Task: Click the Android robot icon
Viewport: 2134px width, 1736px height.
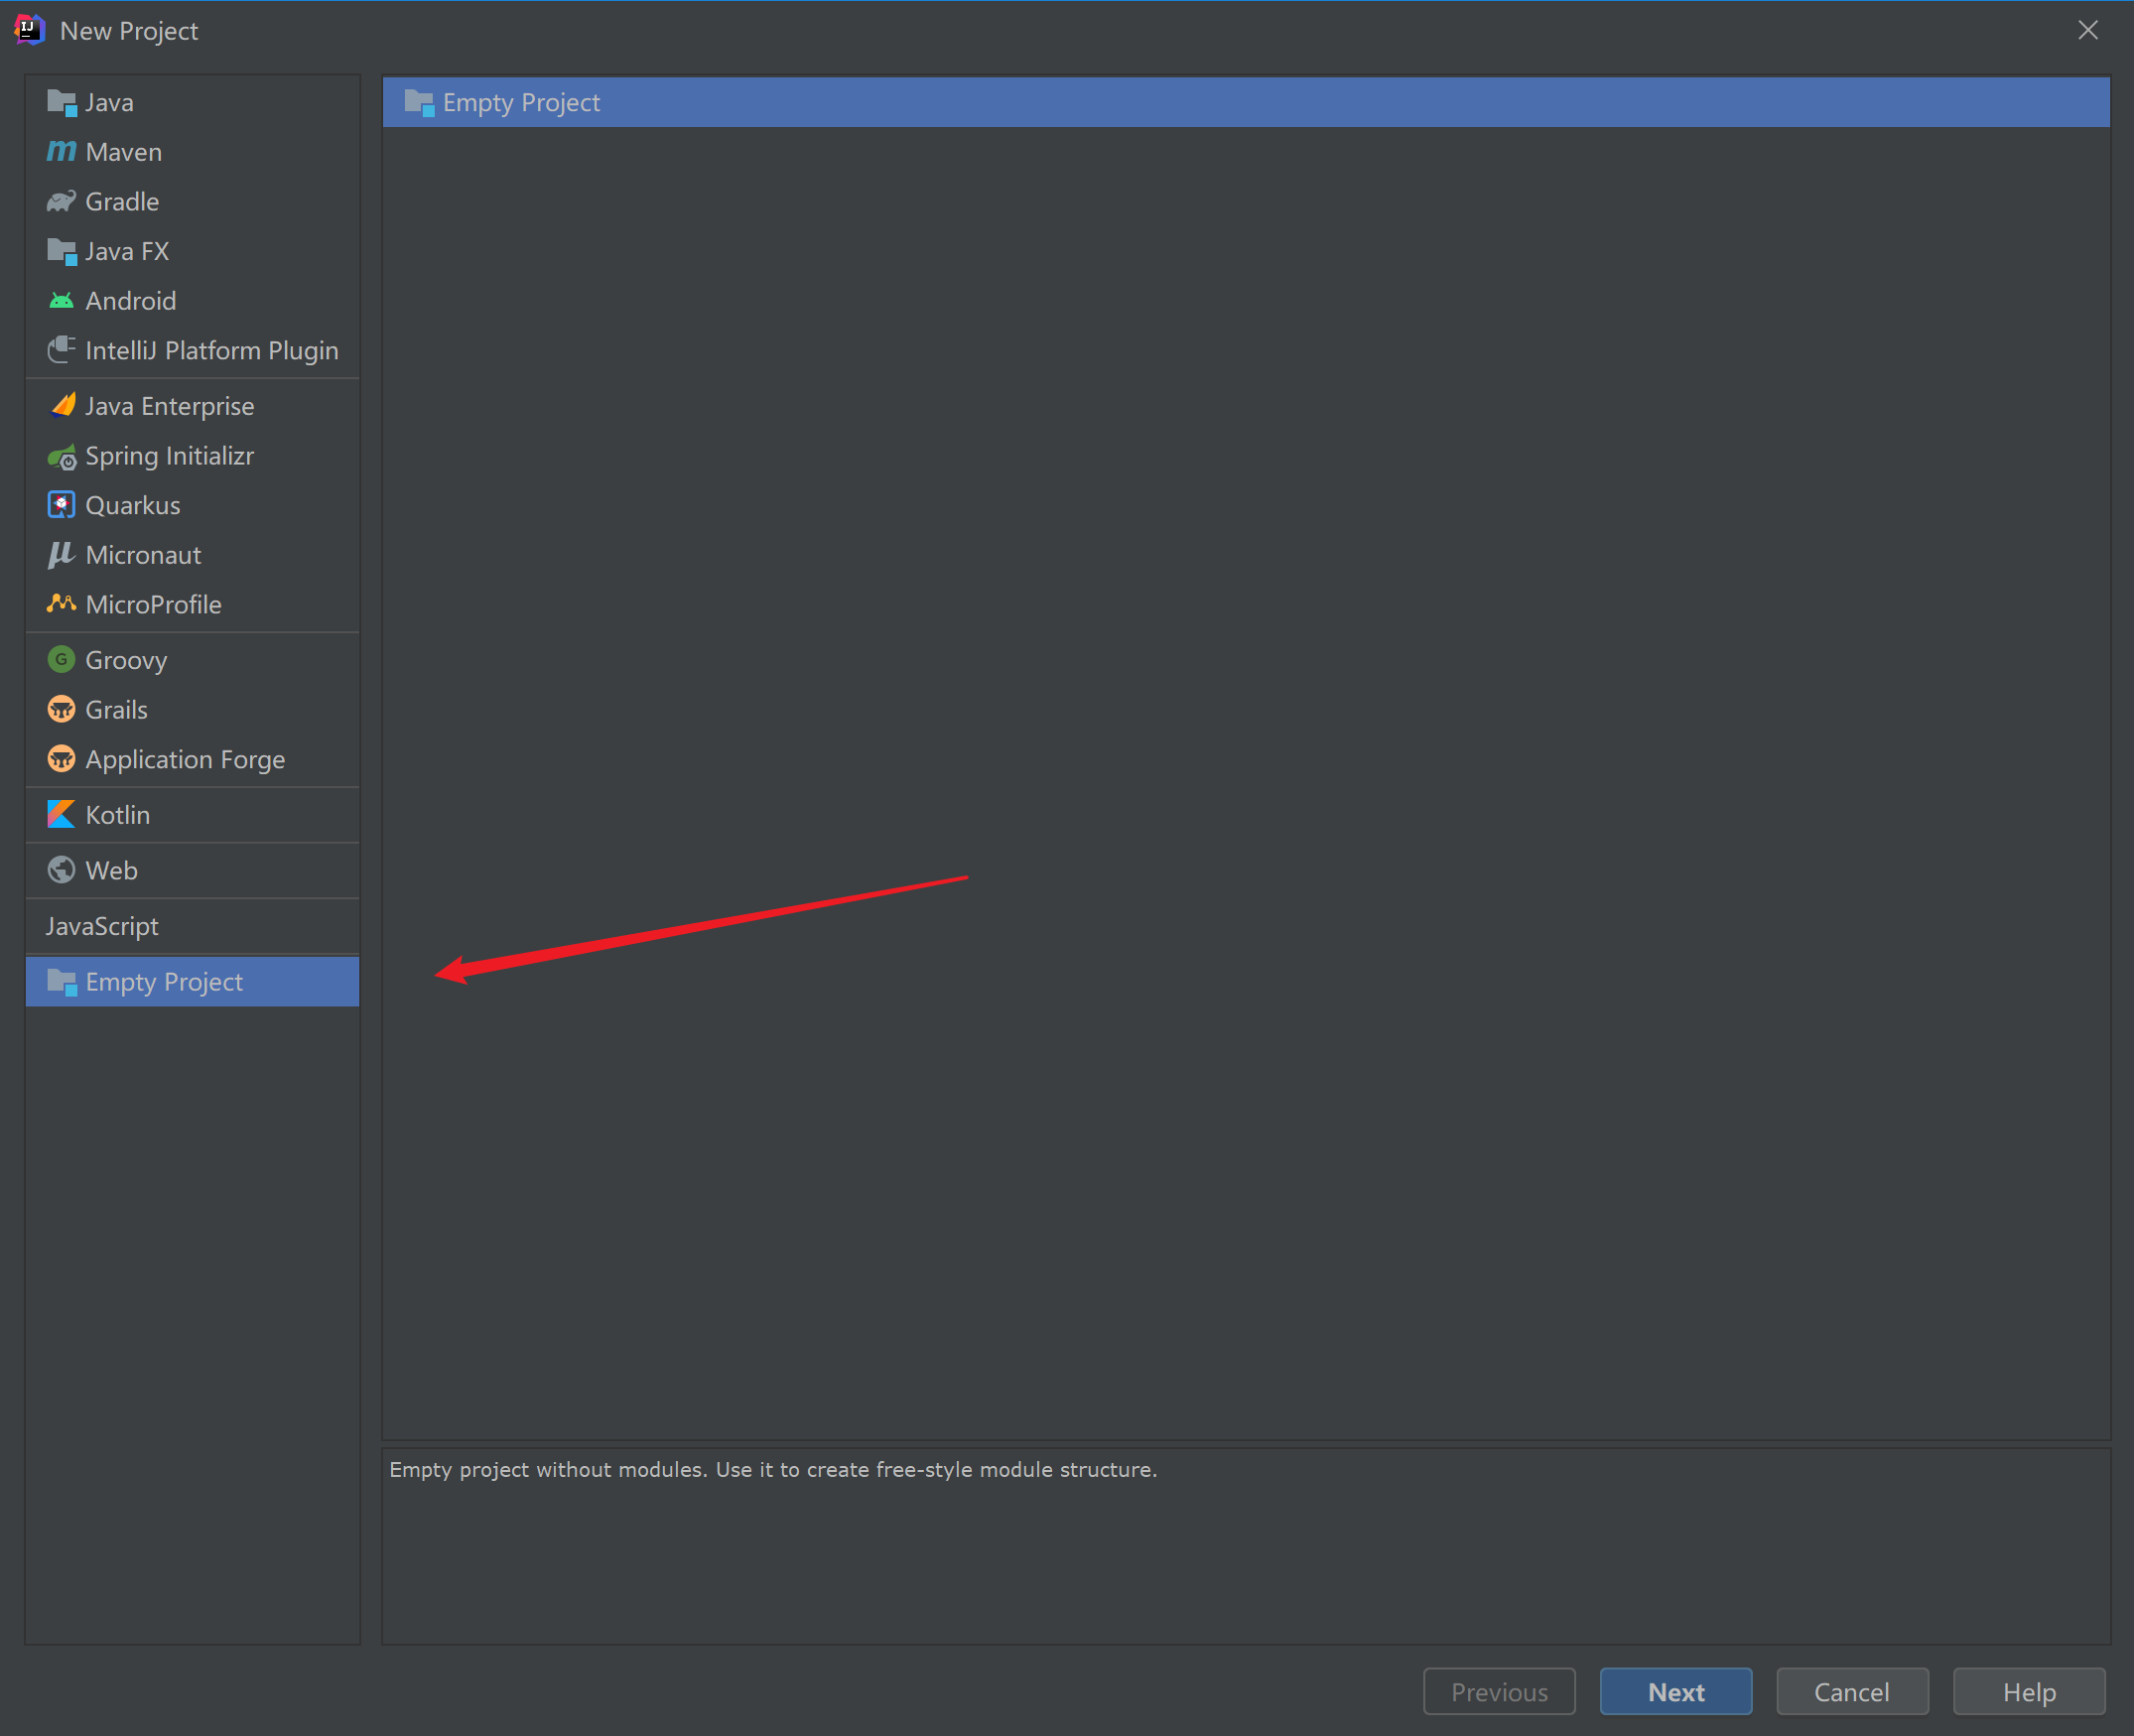Action: (x=61, y=301)
